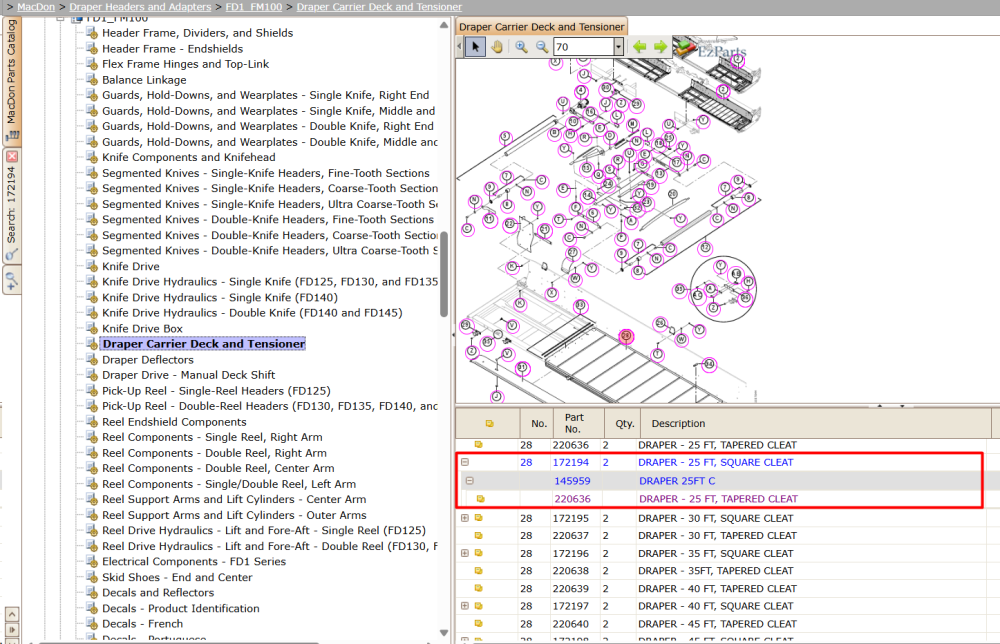
Task: Click the tree icon beside Knife Drive
Action: tap(92, 267)
